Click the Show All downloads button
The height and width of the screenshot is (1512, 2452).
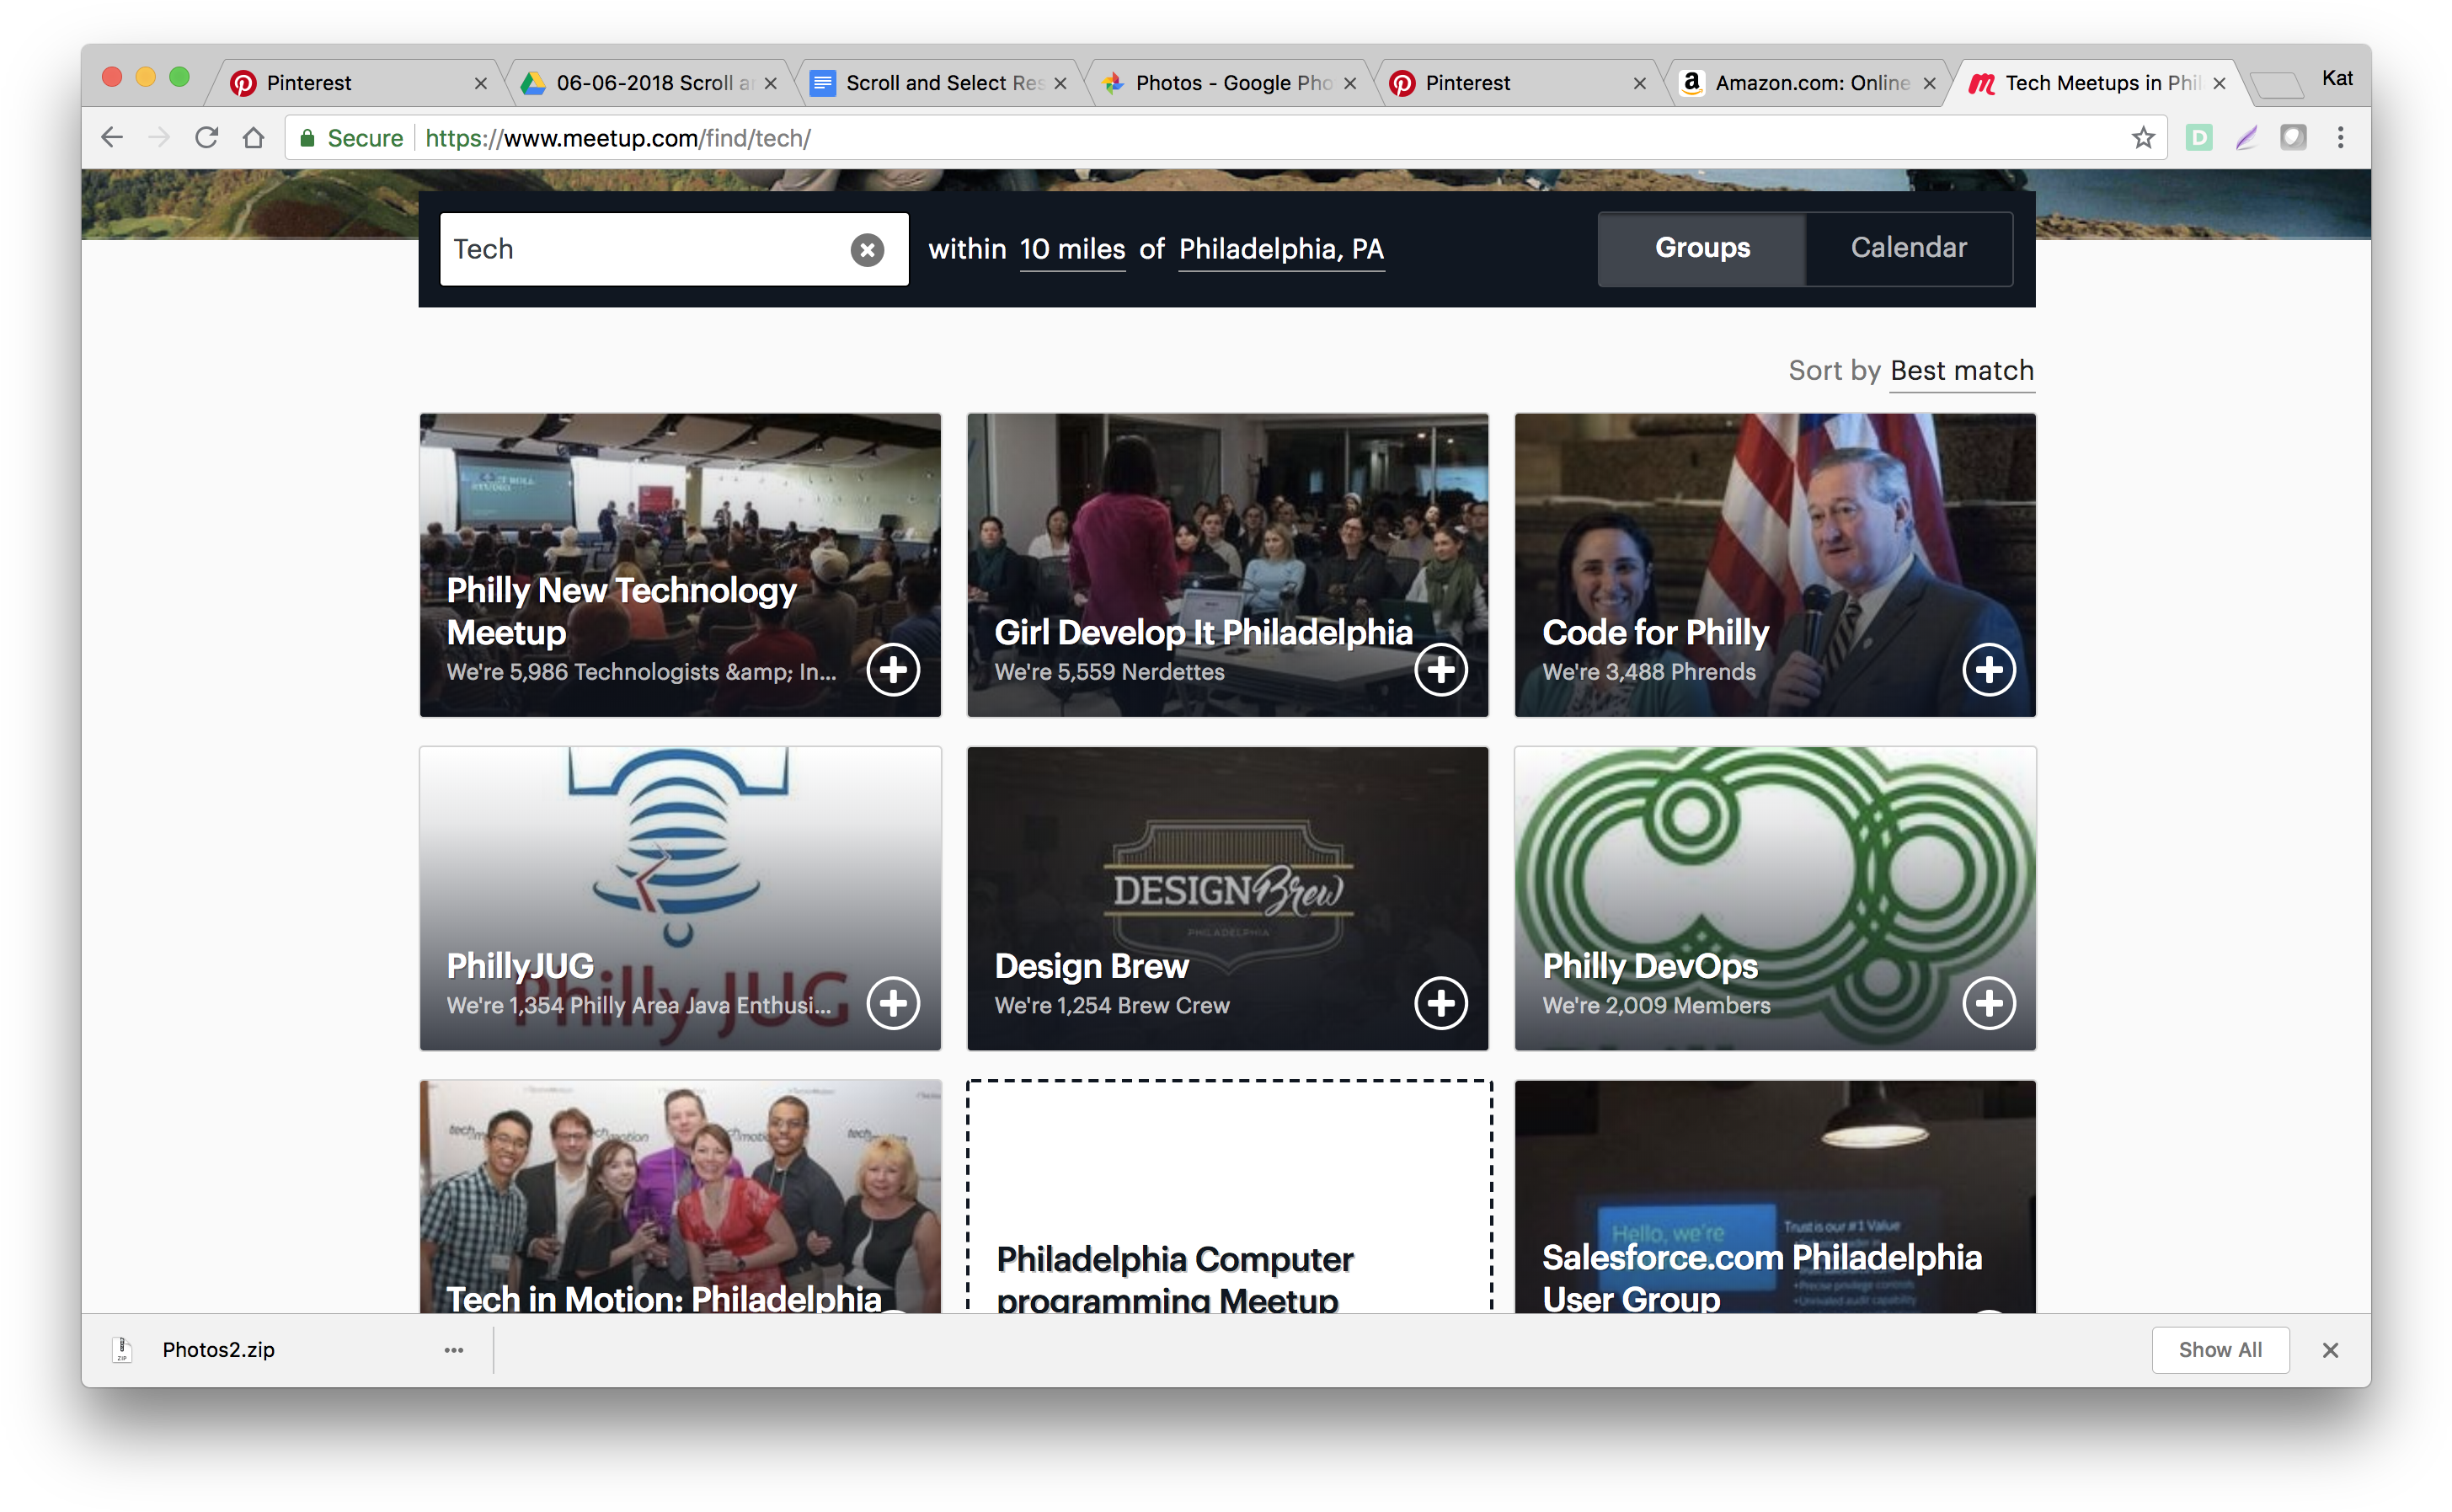coord(2220,1349)
